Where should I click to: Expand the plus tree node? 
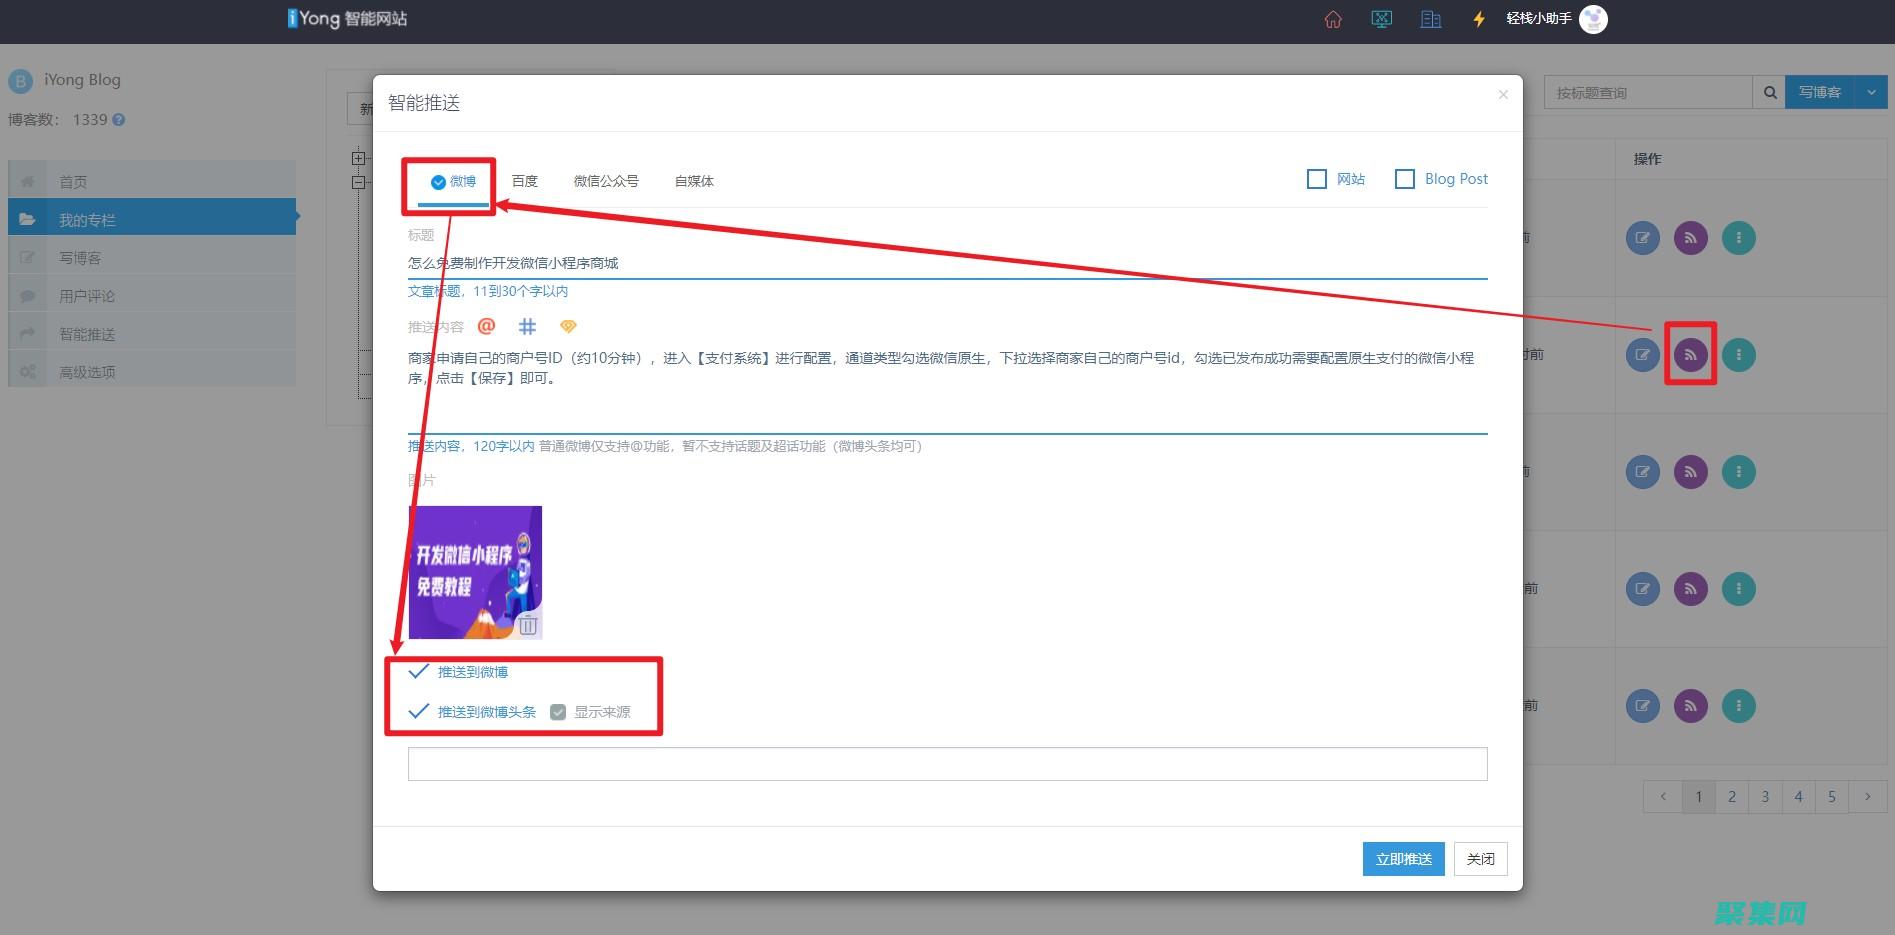358,158
